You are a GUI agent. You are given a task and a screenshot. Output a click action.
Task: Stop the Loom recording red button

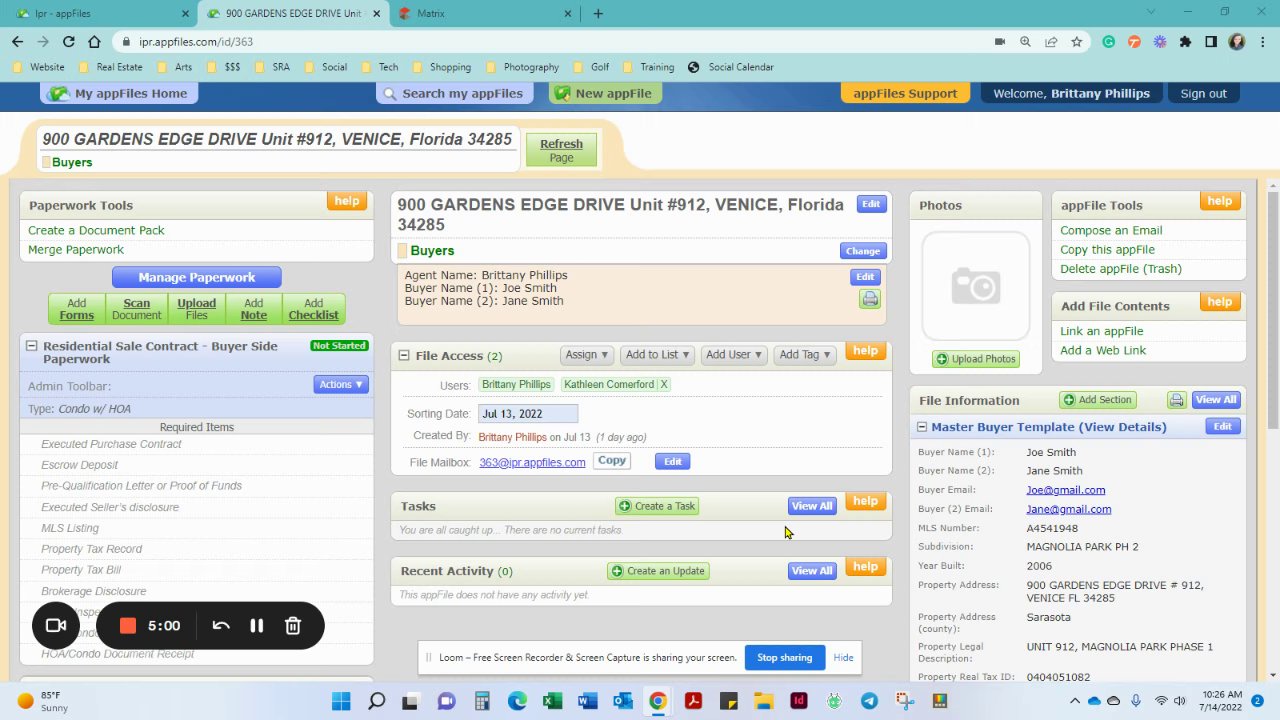128,625
